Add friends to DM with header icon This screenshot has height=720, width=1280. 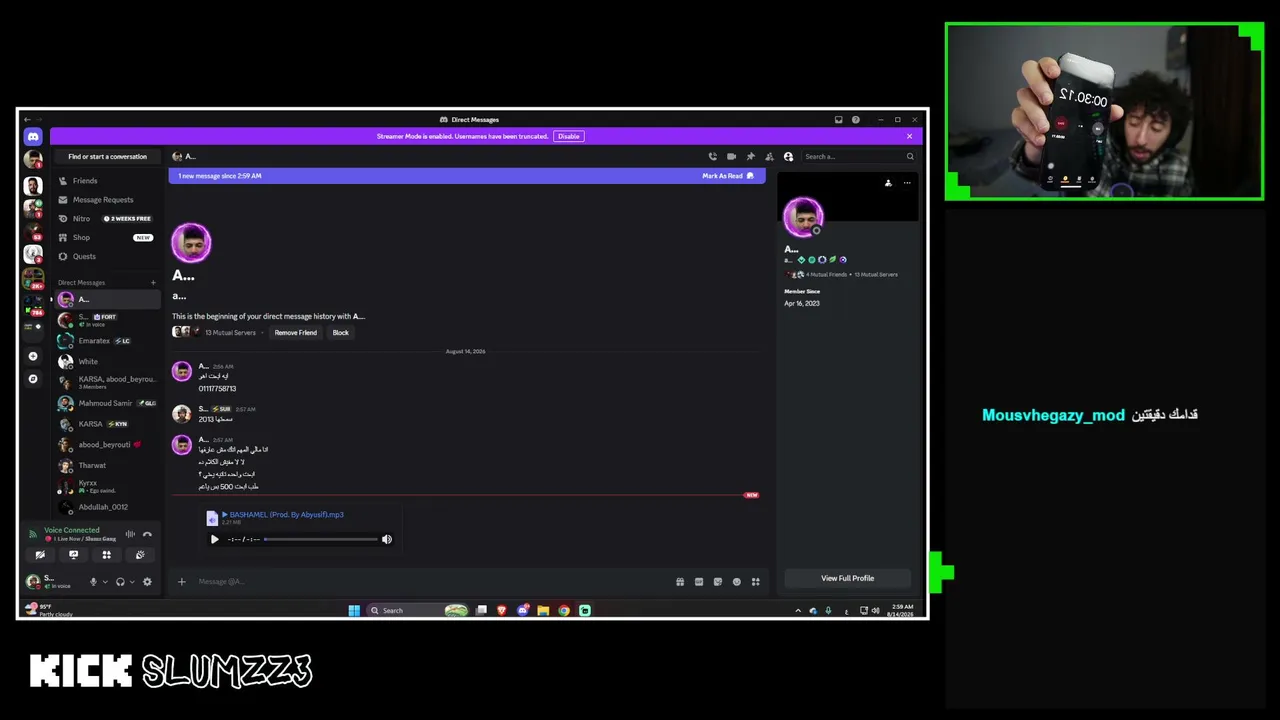(769, 157)
